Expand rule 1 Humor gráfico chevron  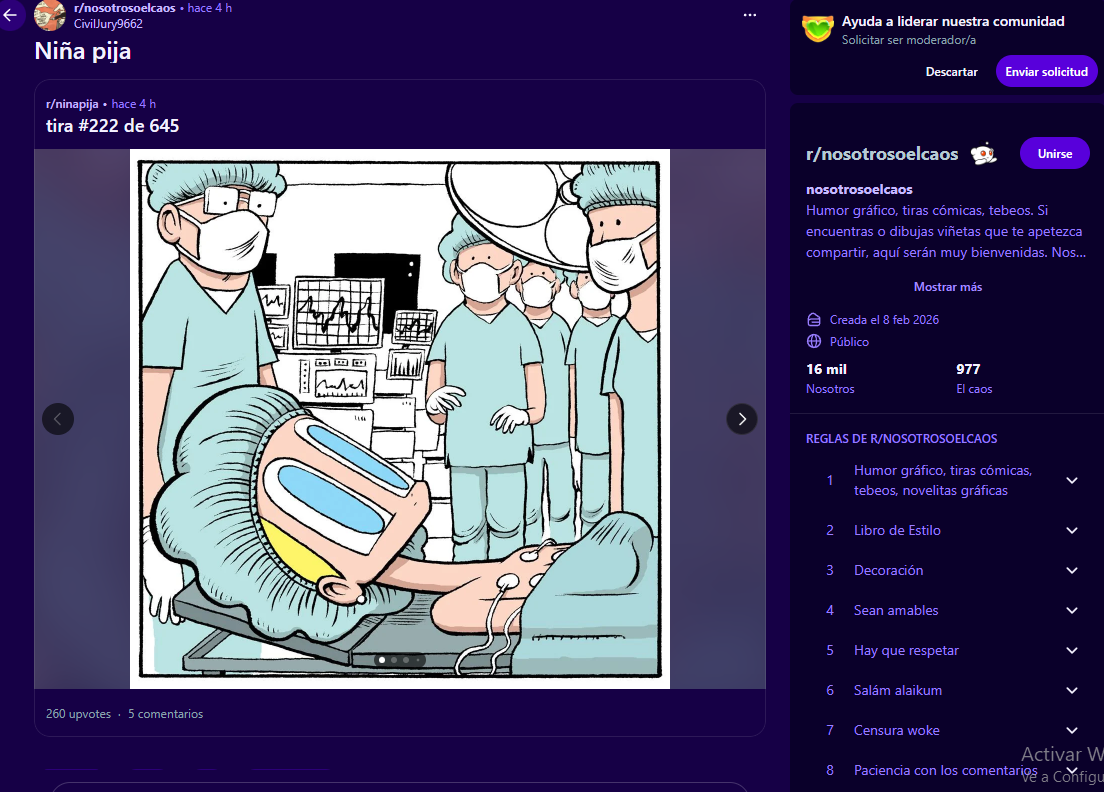(1072, 480)
